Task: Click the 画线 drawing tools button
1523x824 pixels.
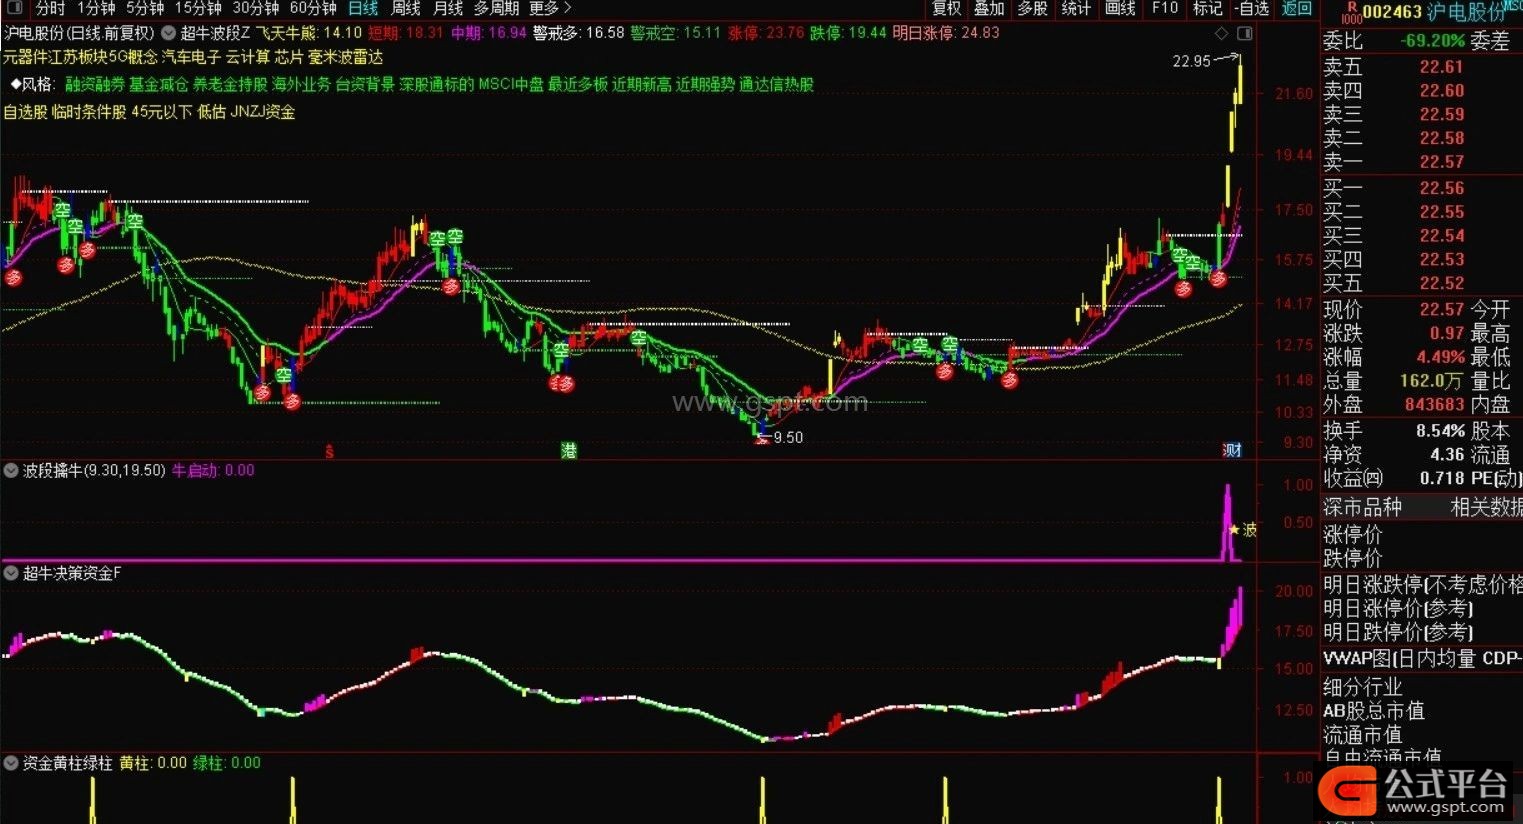Action: [1120, 8]
